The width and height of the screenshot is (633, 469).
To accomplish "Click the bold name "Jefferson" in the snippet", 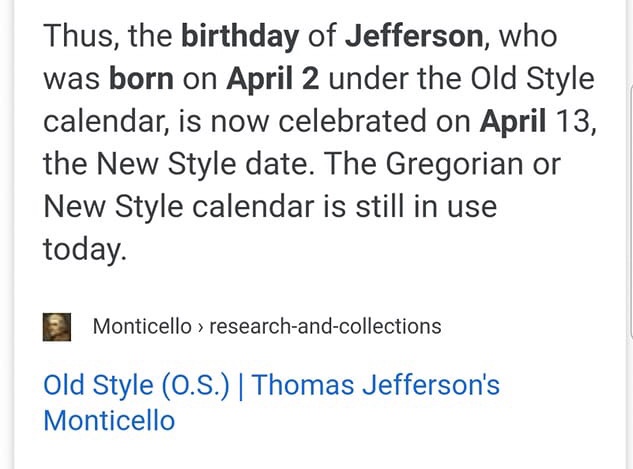I will [x=414, y=36].
